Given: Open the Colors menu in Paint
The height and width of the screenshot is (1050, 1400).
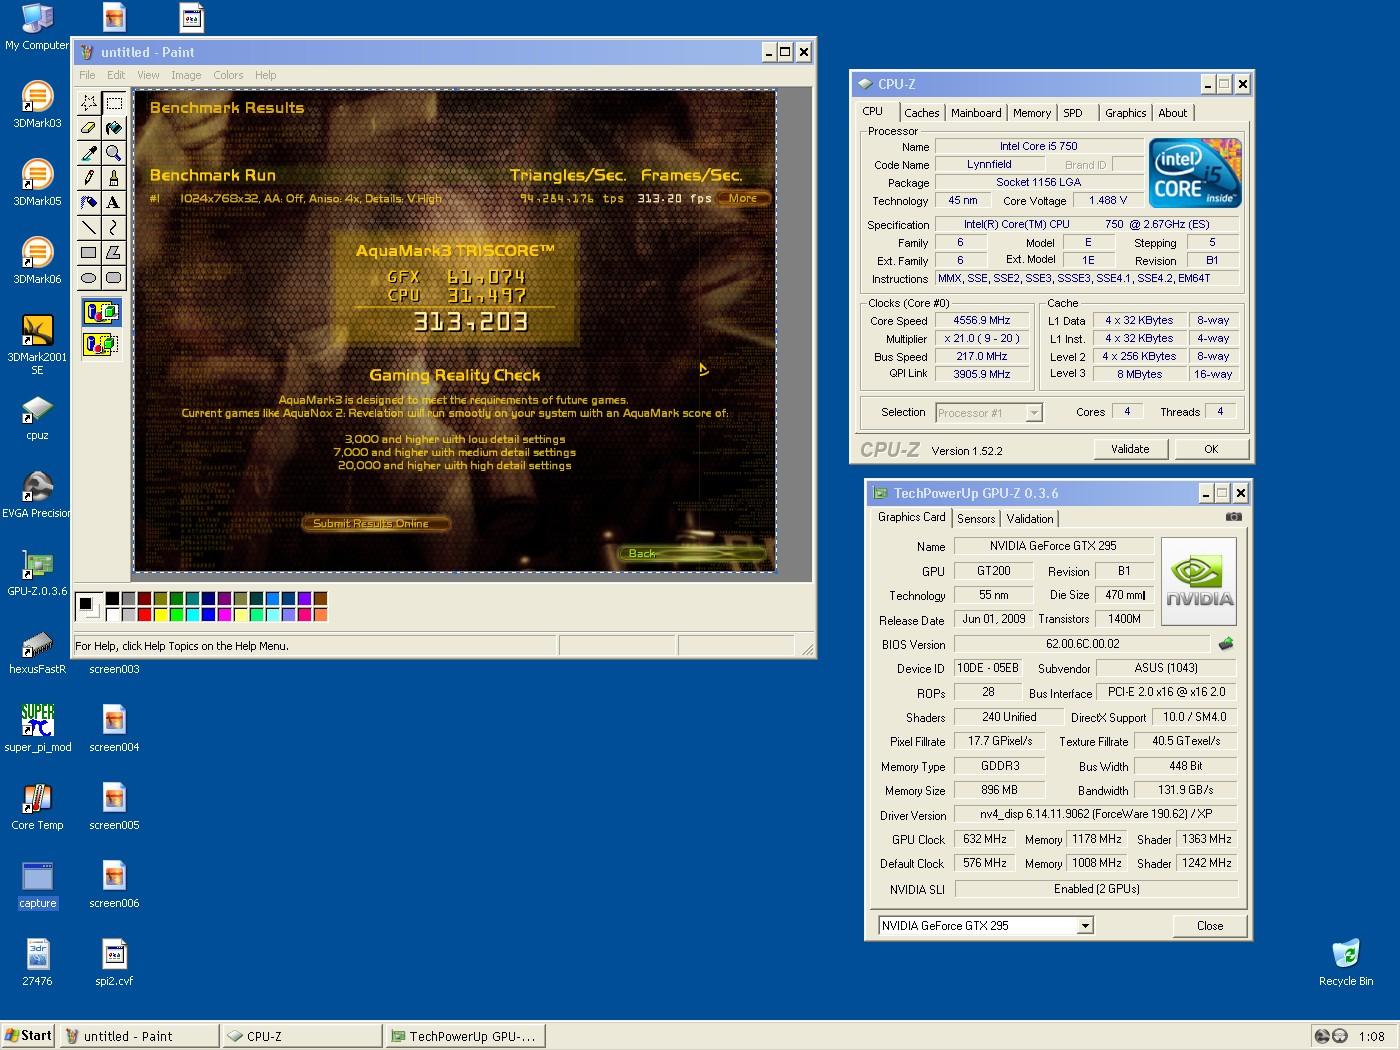Looking at the screenshot, I should [228, 75].
